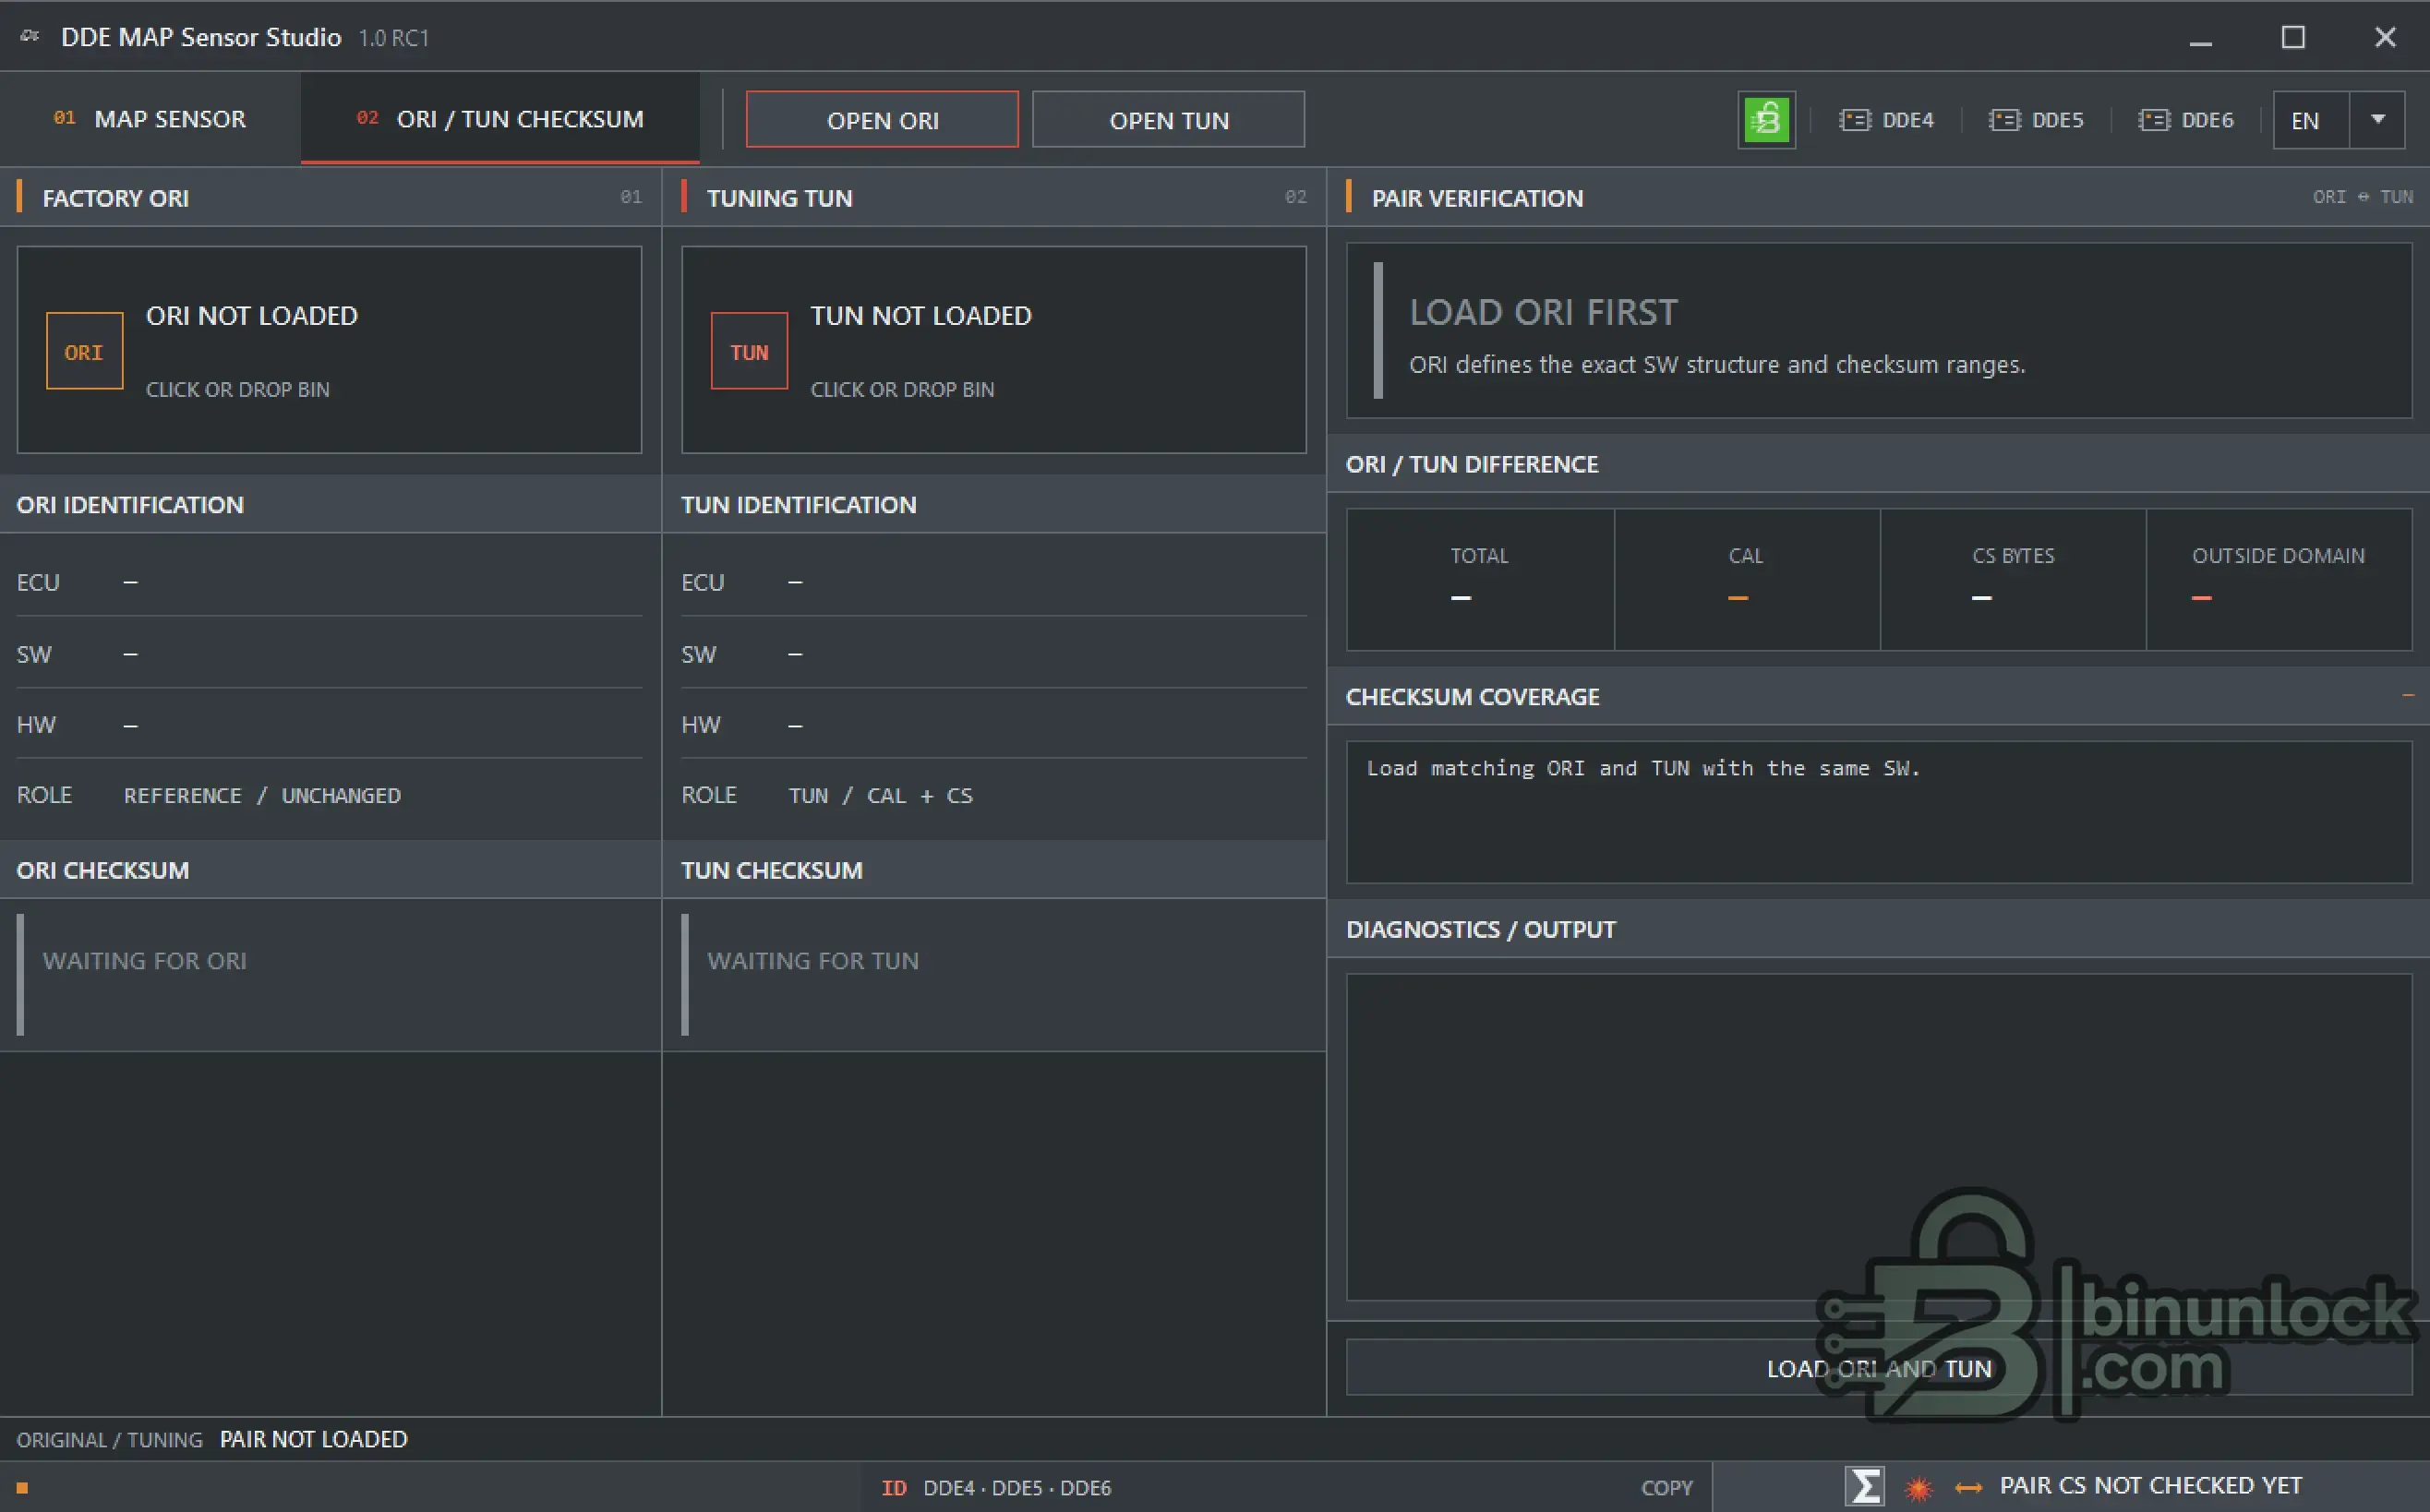Click the 'LOAD ORI FIRST' heading
The width and height of the screenshot is (2430, 1512).
point(1543,312)
